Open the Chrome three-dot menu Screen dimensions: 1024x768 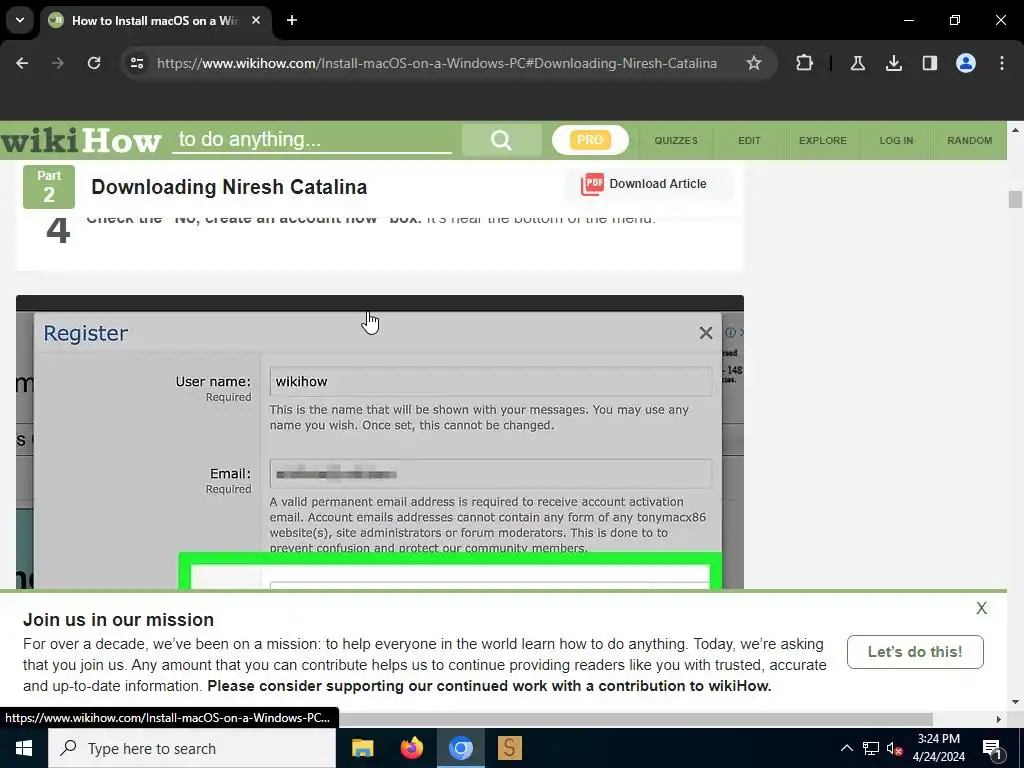coord(1002,63)
